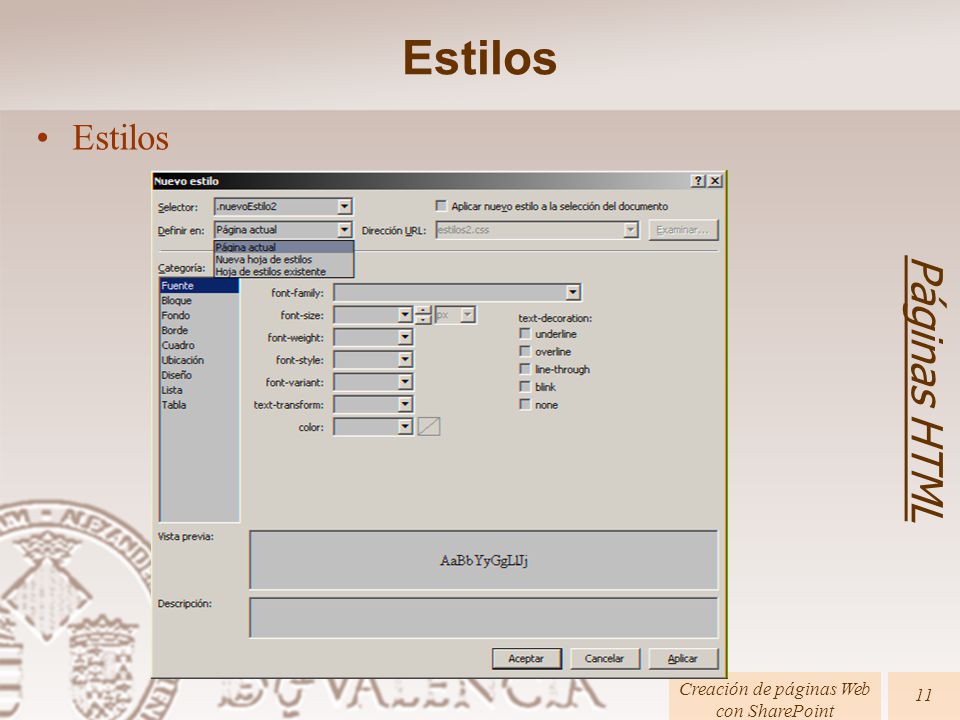Screen dimensions: 960x720
Task: Click the estilos2.css URL field
Action: click(x=530, y=230)
